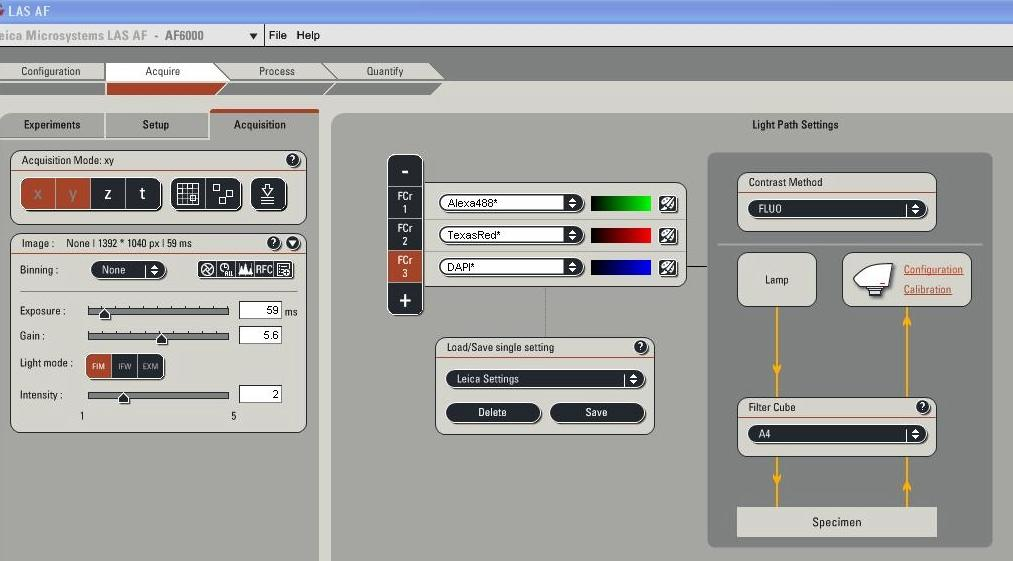1013x561 pixels.
Task: Click the red TexasRed color gradient swatch
Action: coord(621,235)
